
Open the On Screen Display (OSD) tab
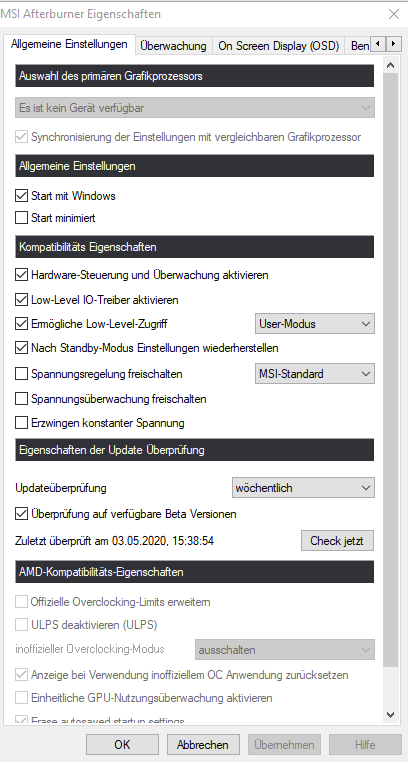click(x=278, y=46)
